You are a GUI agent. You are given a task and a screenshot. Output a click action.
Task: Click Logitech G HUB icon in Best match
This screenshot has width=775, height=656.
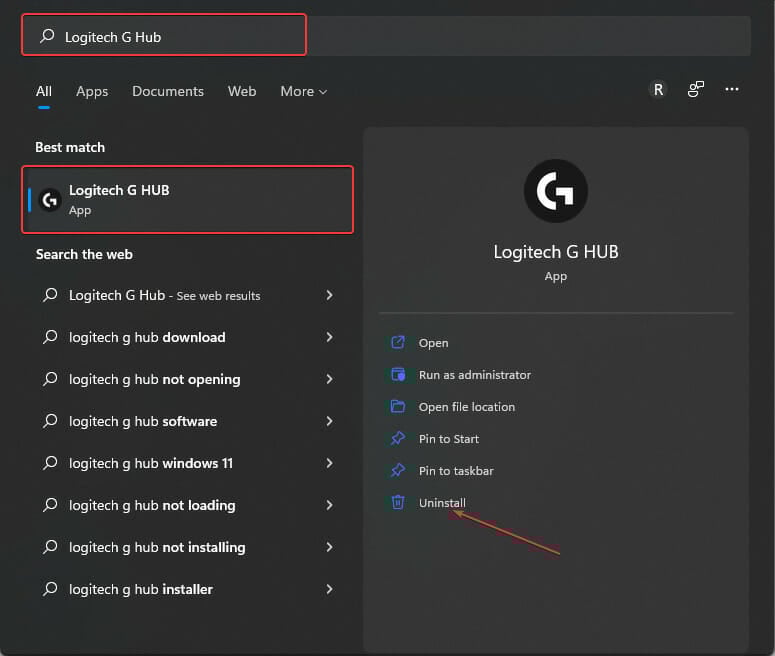(50, 200)
